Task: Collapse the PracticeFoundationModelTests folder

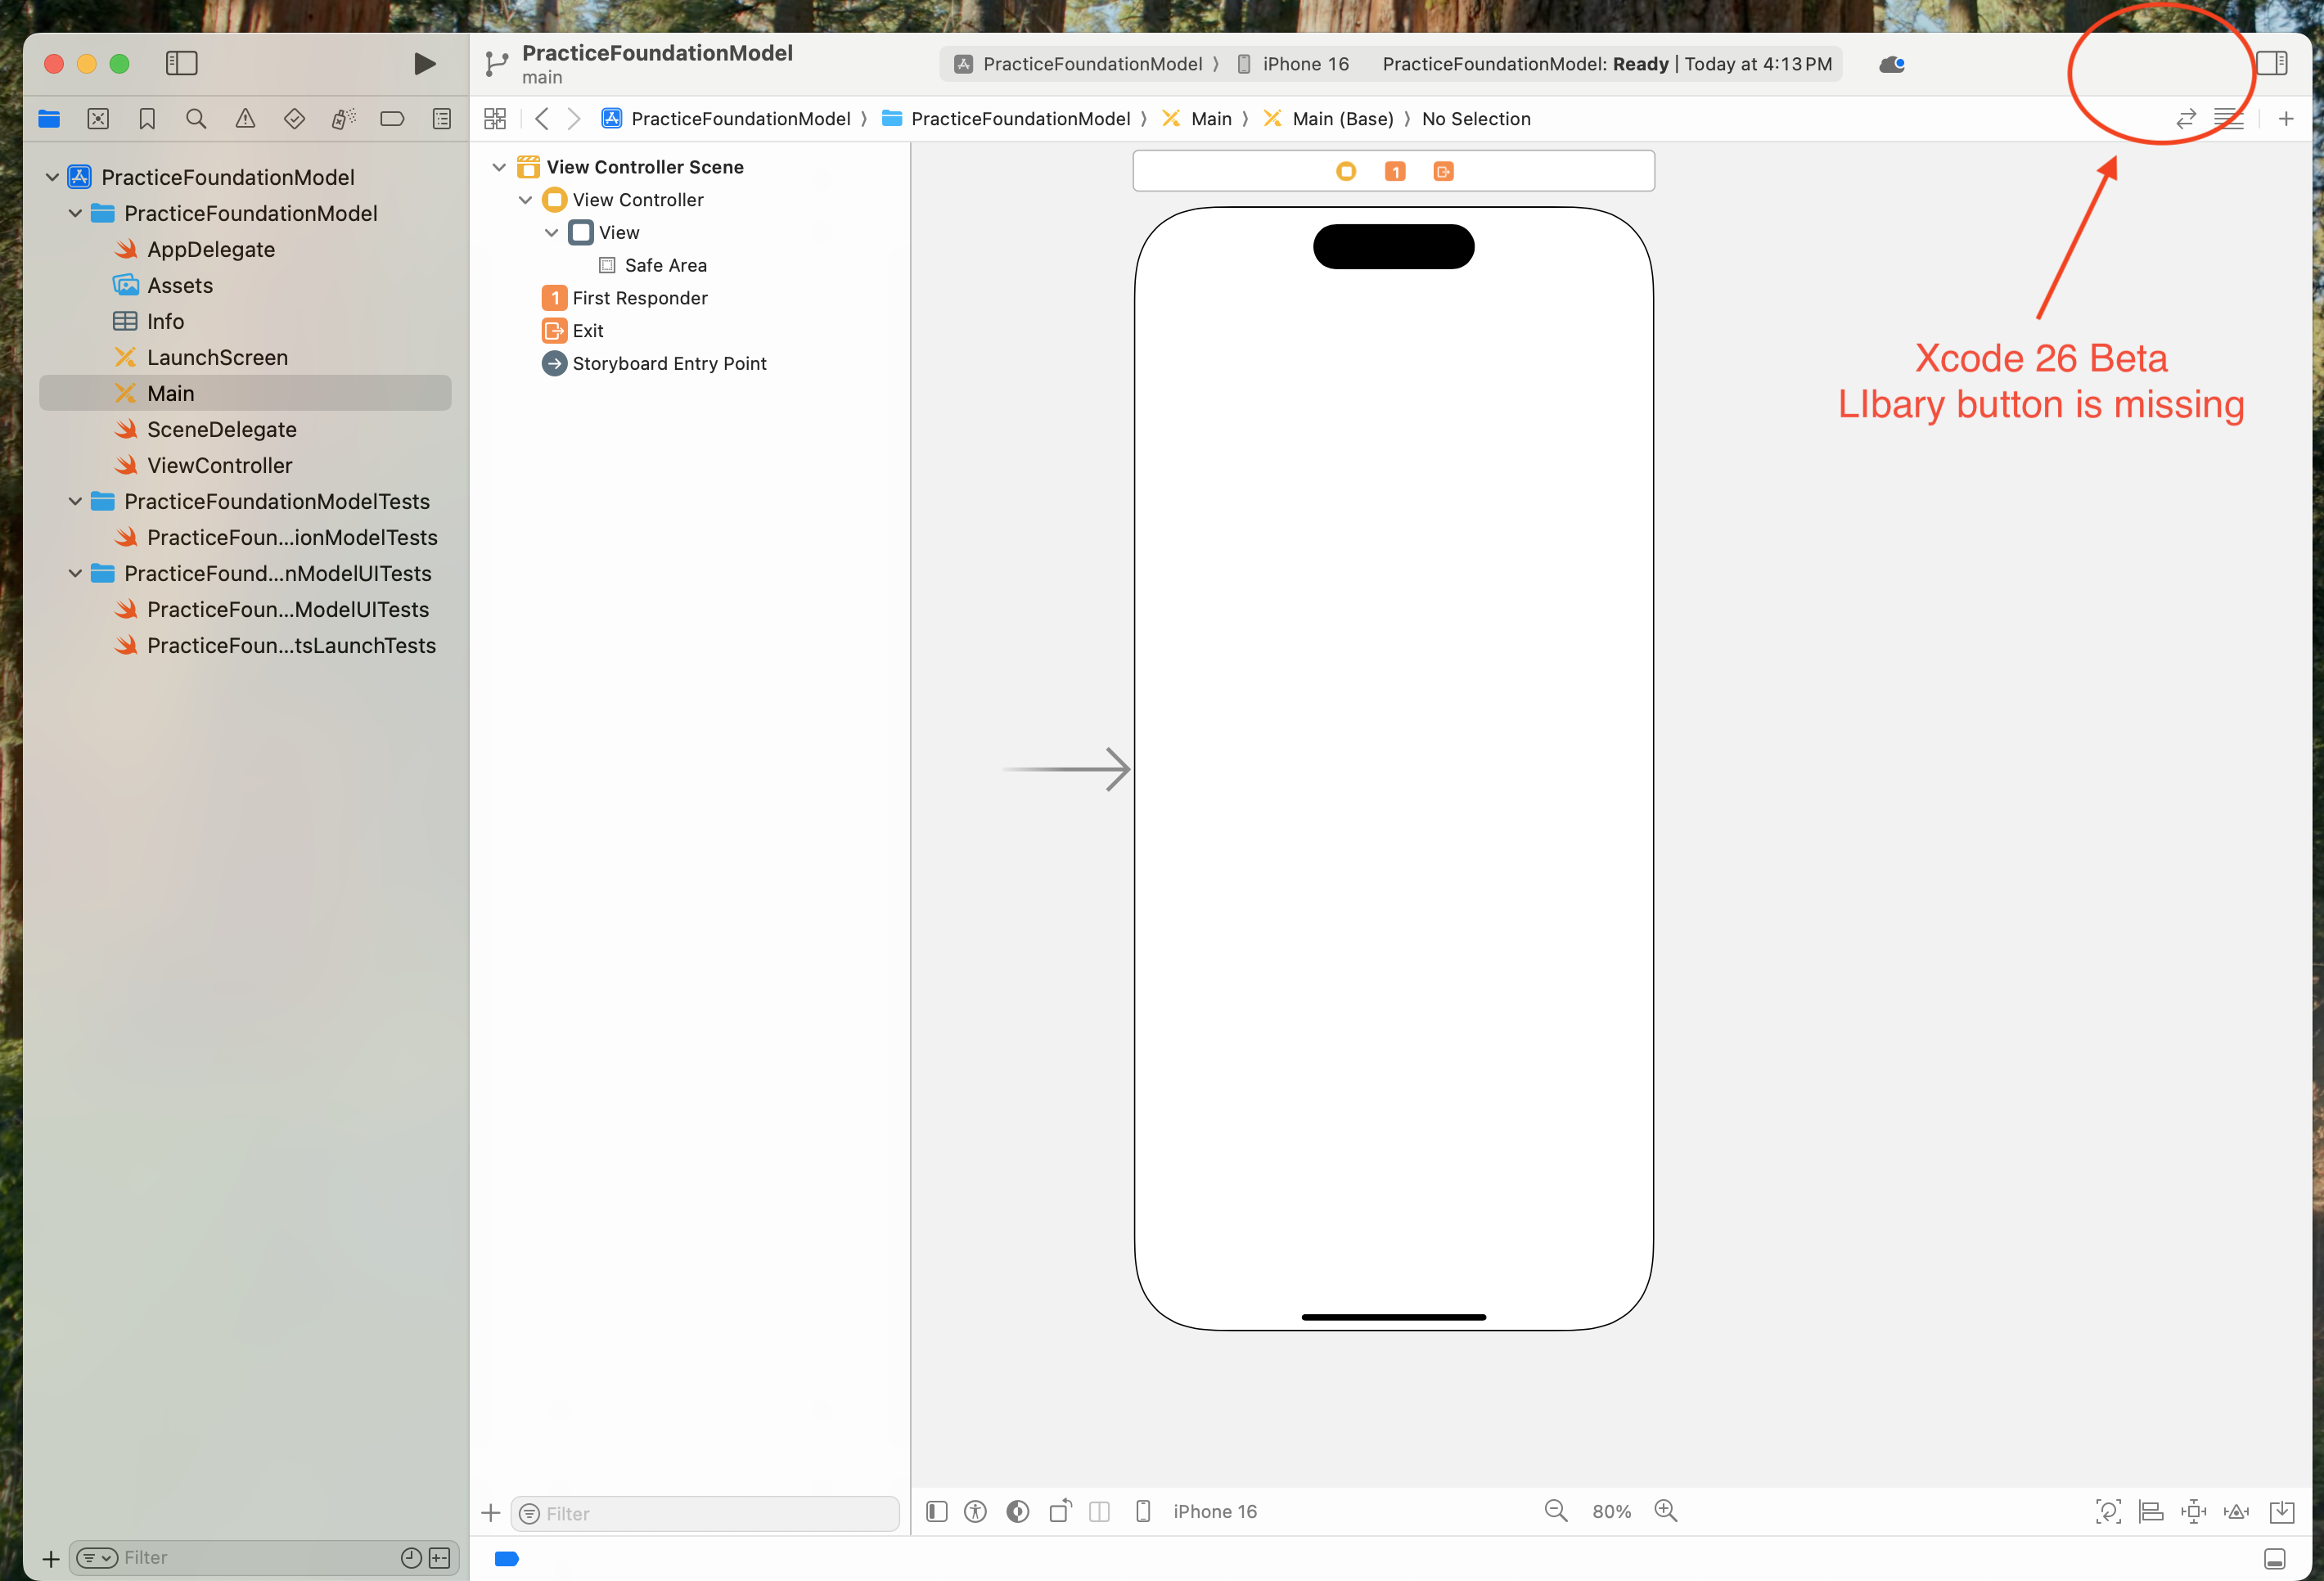Action: pyautogui.click(x=75, y=501)
